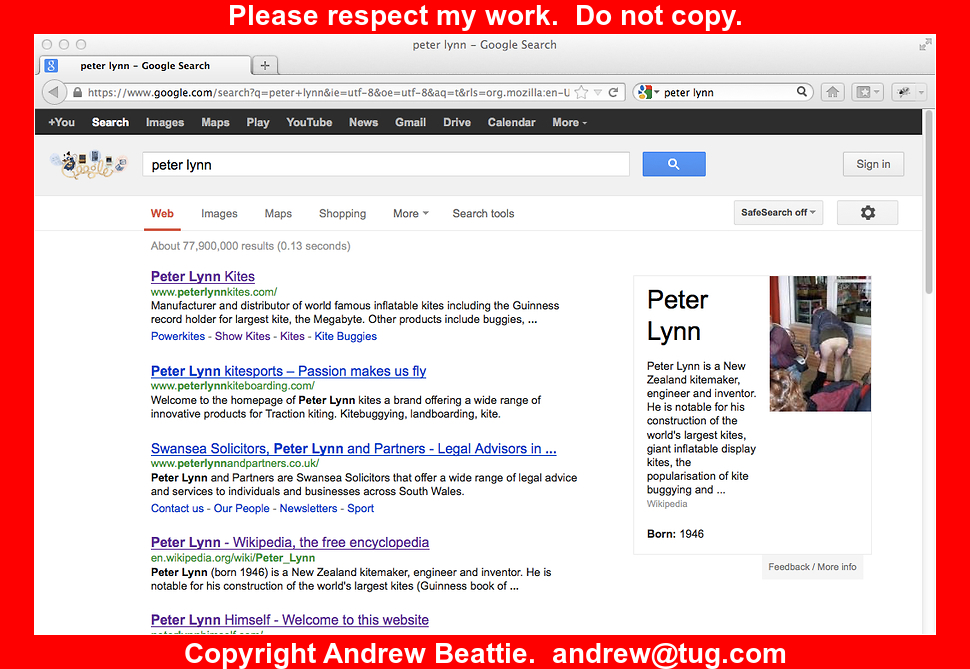970x669 pixels.
Task: Reload the page using the refresh icon
Action: click(614, 92)
